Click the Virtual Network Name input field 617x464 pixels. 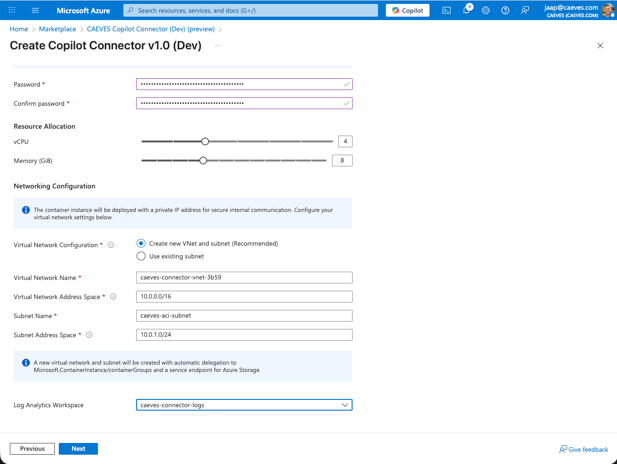click(x=244, y=278)
